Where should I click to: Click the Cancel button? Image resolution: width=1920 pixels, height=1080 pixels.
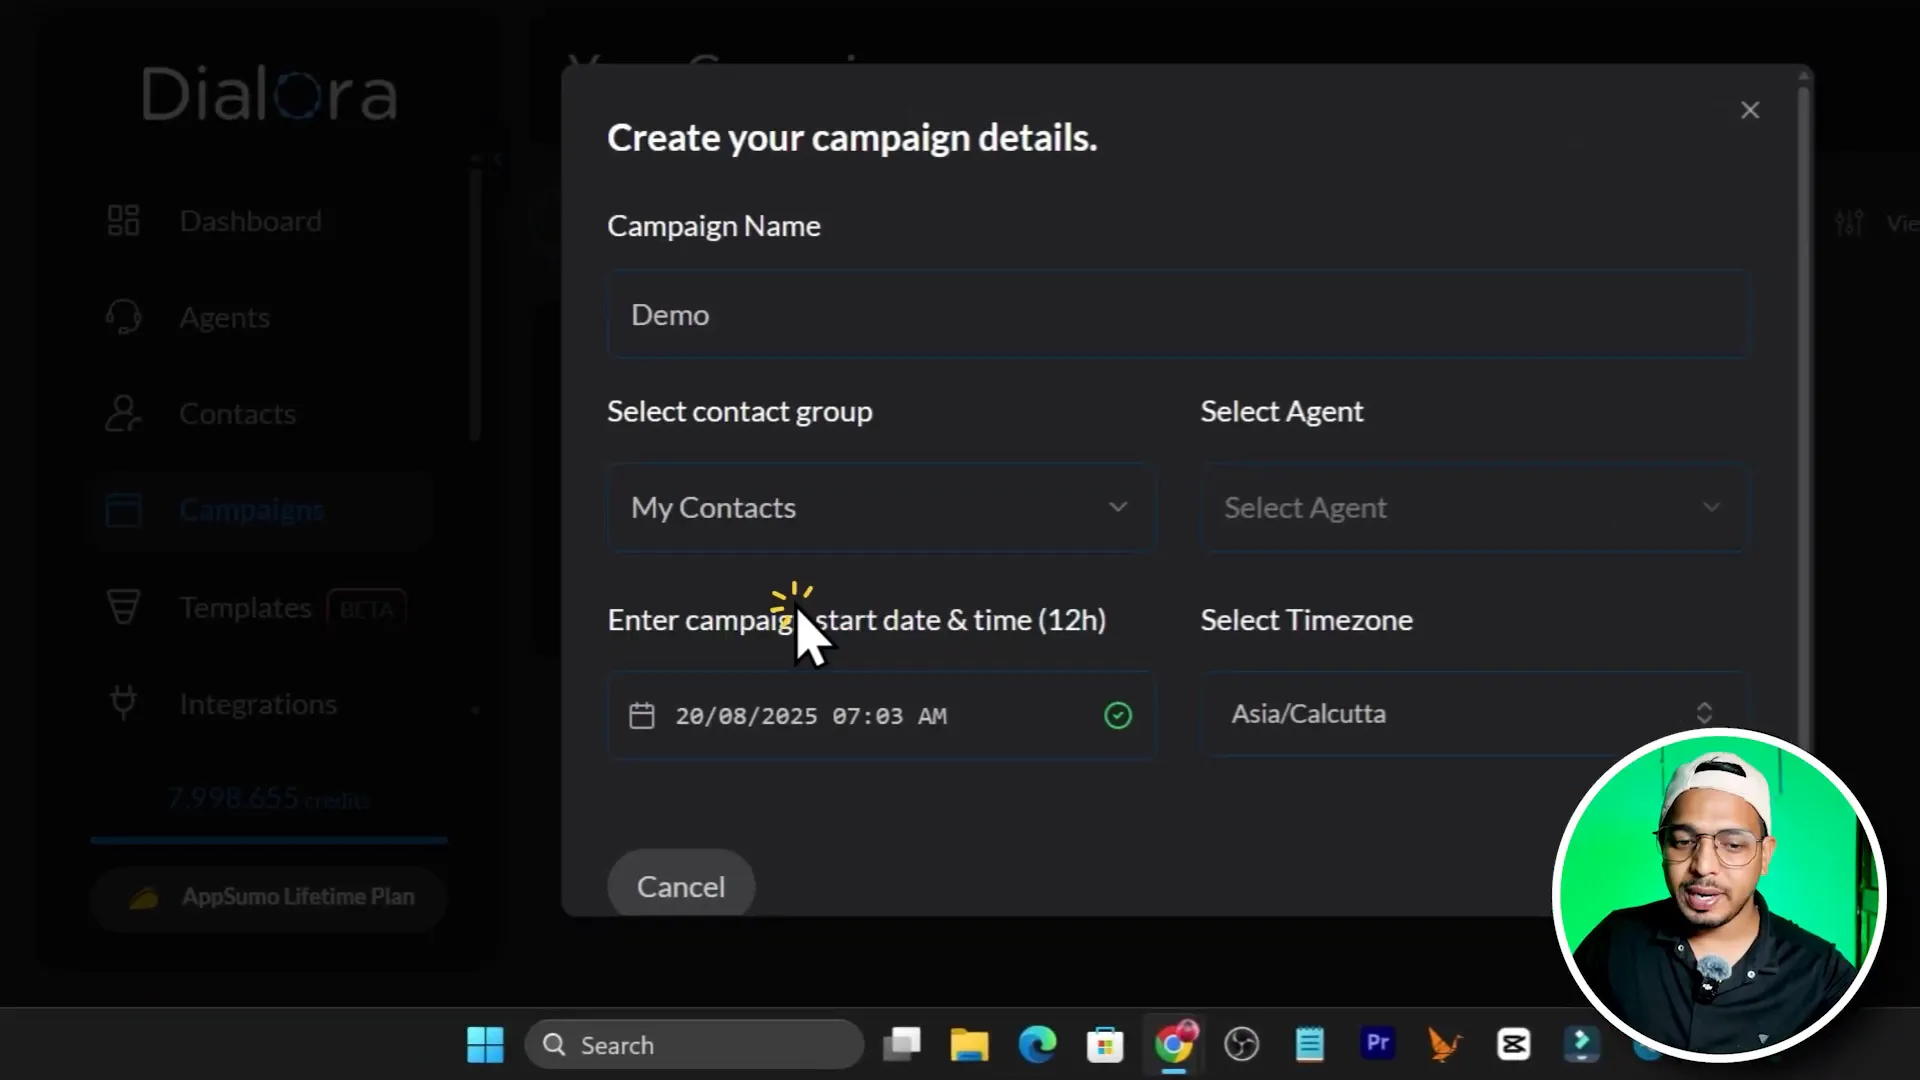pyautogui.click(x=681, y=886)
